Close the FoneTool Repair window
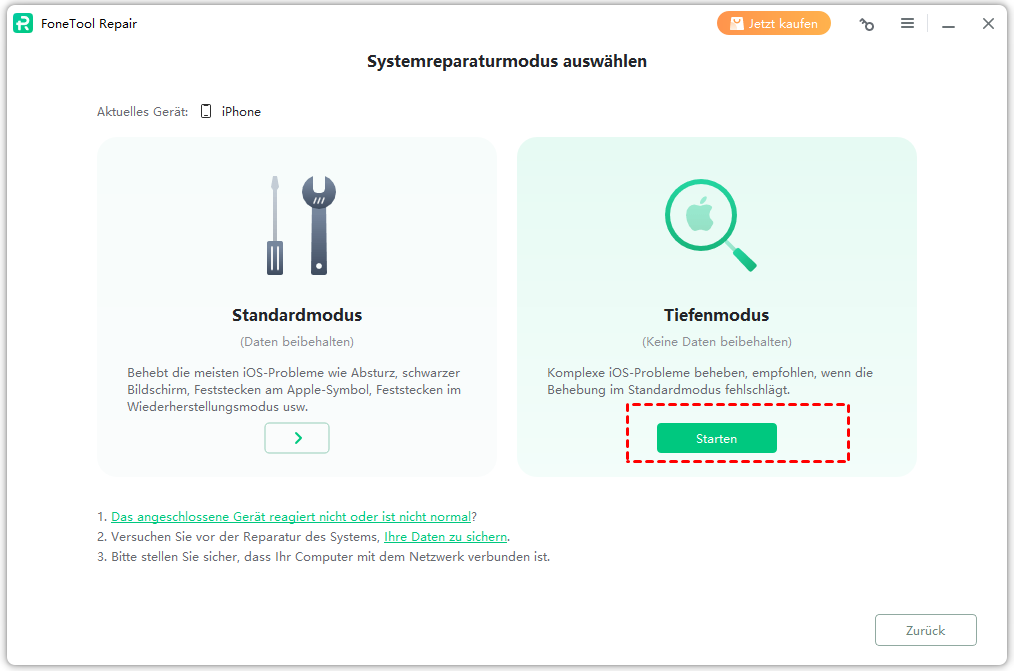The height and width of the screenshot is (671, 1014). pos(988,23)
